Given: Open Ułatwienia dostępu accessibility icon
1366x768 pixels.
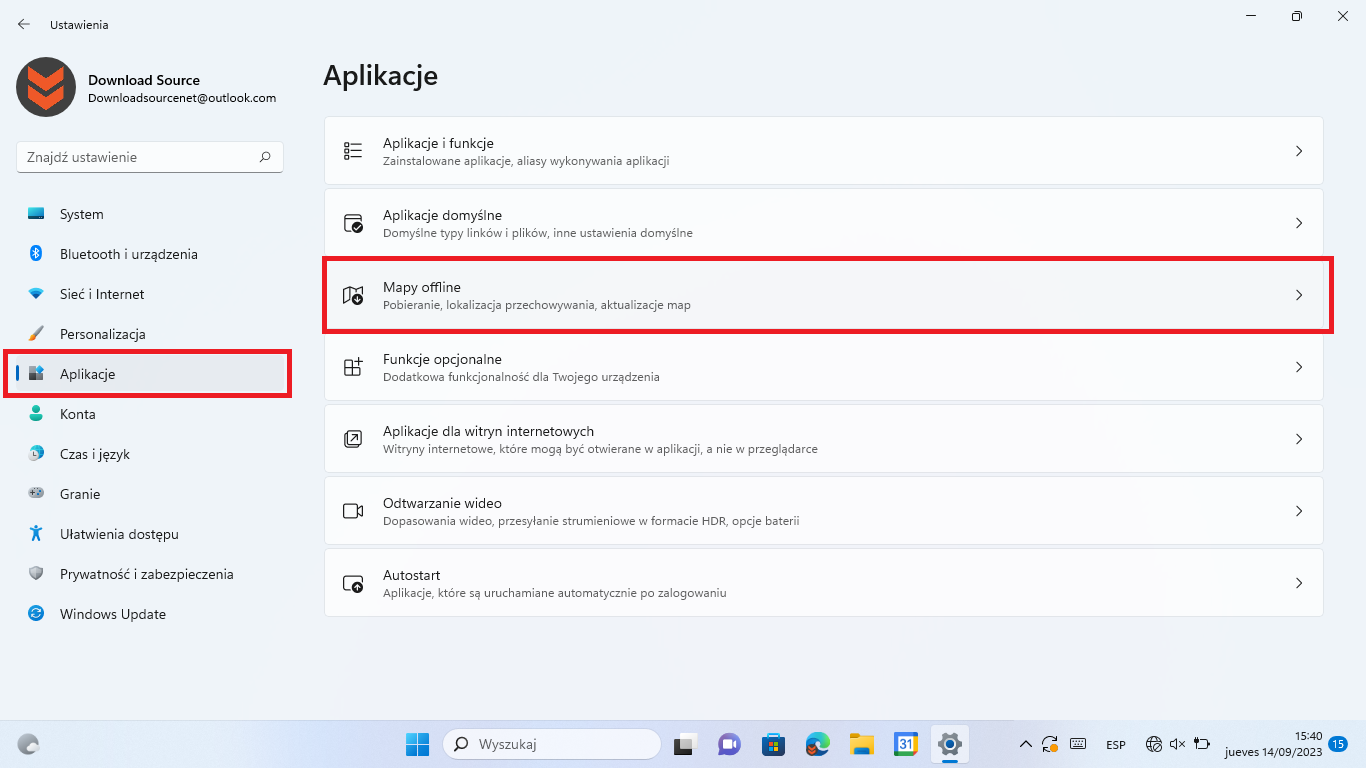Looking at the screenshot, I should [x=36, y=534].
